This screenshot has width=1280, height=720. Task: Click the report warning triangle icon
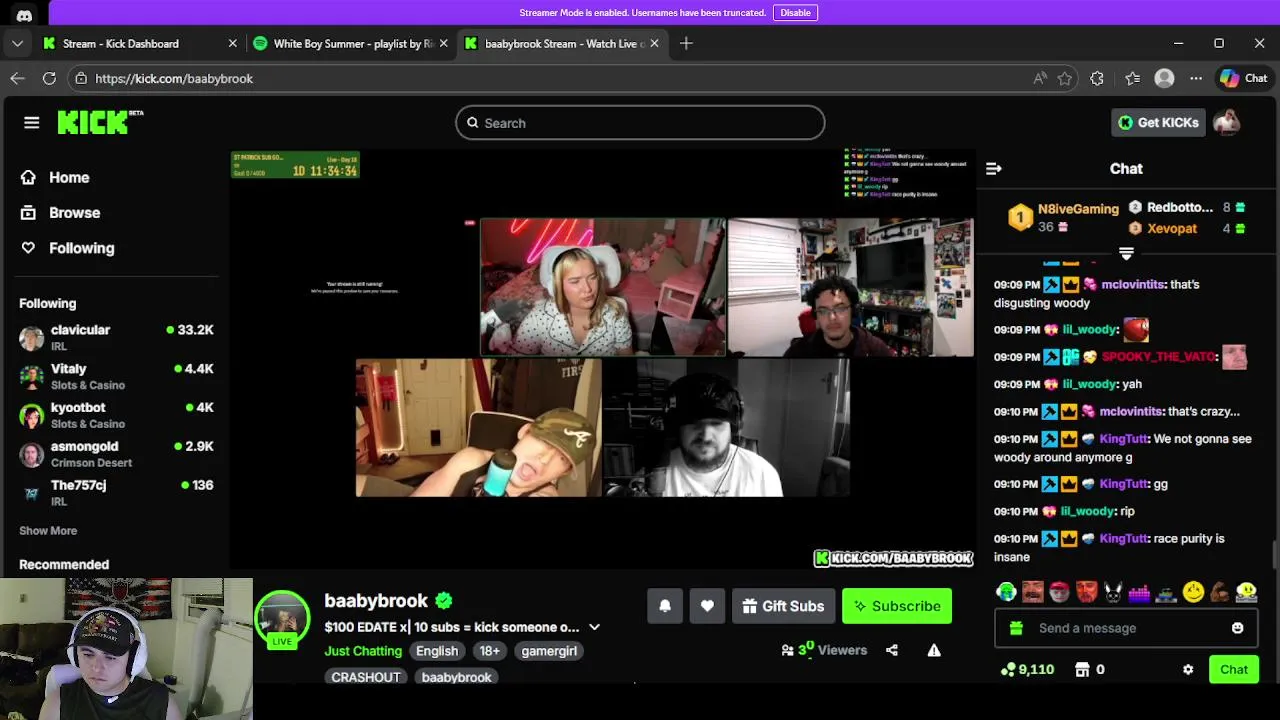click(934, 650)
